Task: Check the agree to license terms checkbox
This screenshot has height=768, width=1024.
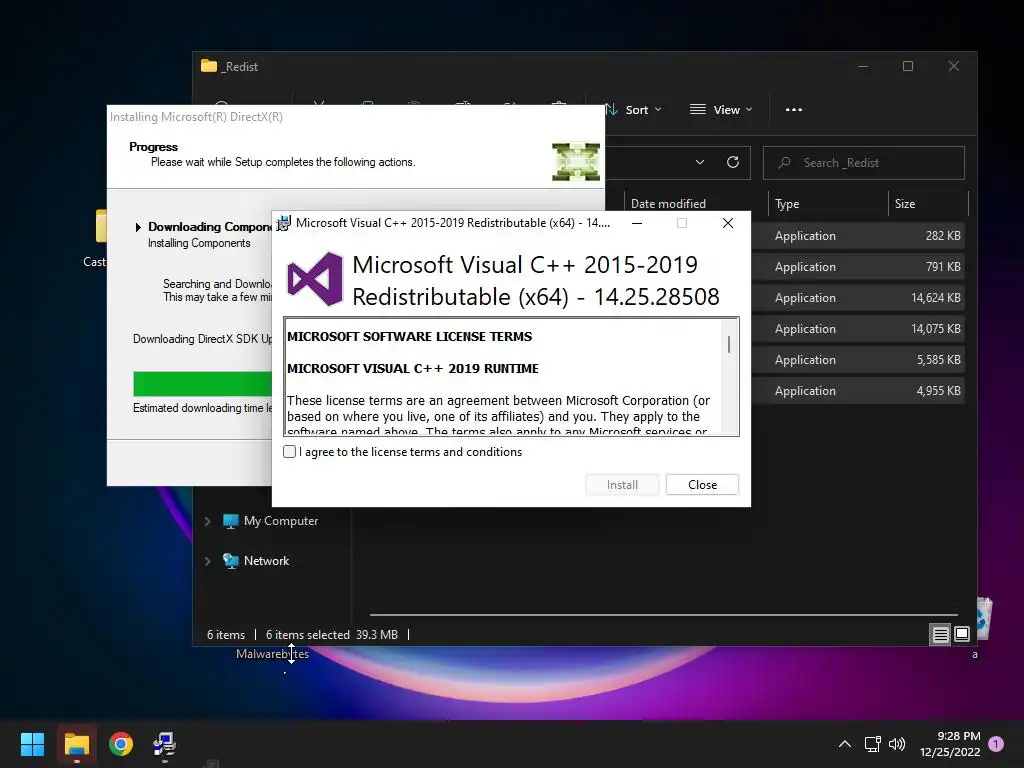Action: (x=289, y=452)
